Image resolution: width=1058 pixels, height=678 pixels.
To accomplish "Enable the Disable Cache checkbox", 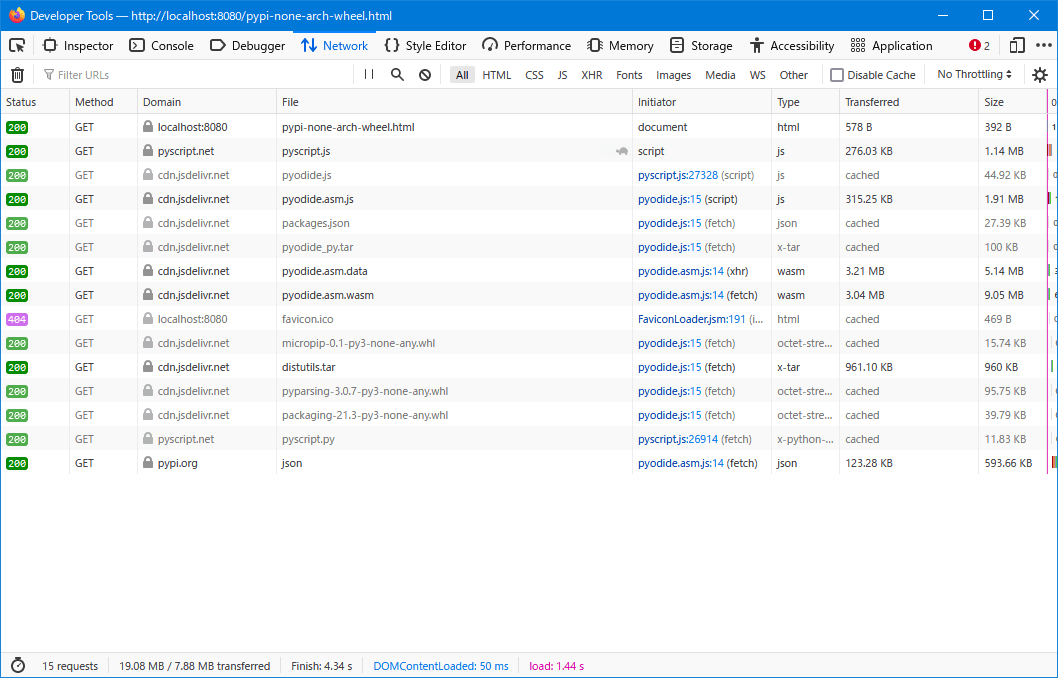I will coord(837,75).
